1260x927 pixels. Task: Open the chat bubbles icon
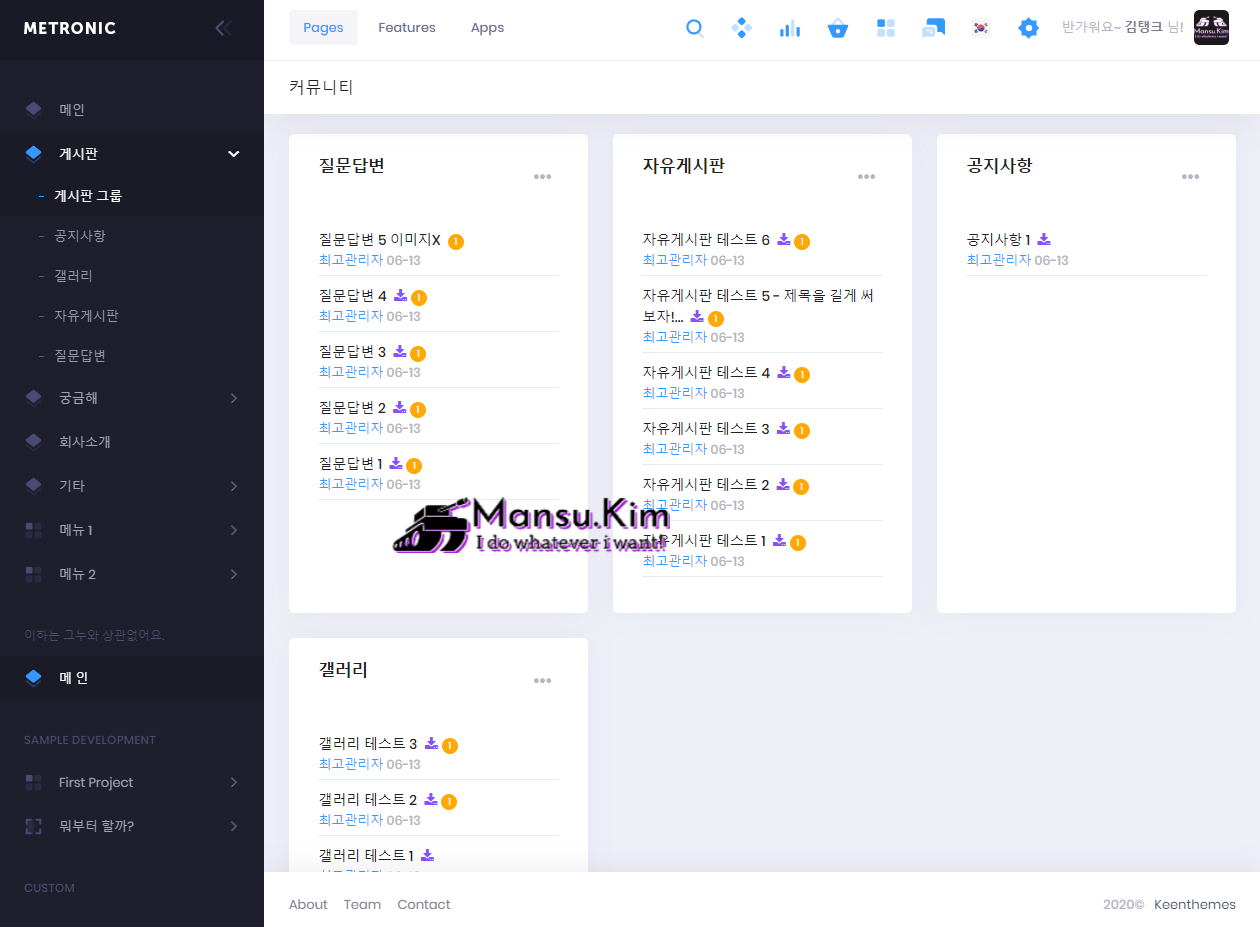tap(934, 28)
